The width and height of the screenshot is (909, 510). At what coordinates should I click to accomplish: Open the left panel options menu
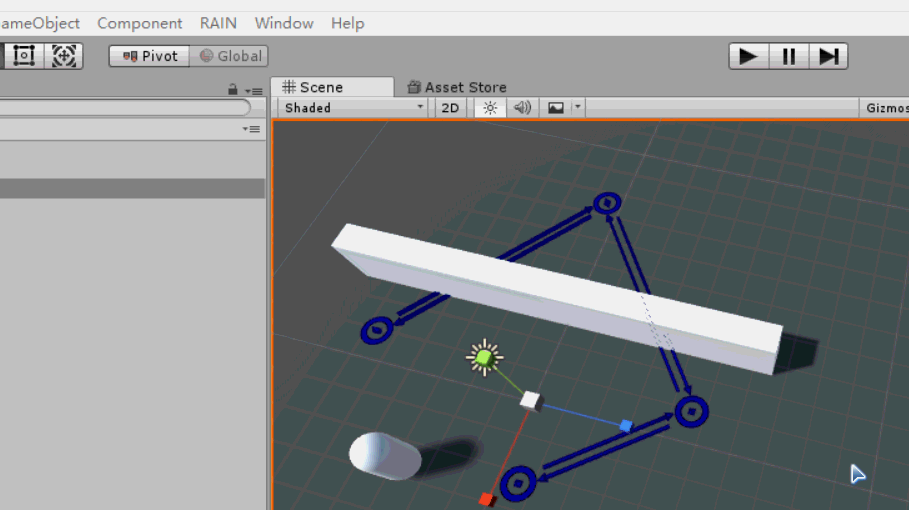click(254, 91)
